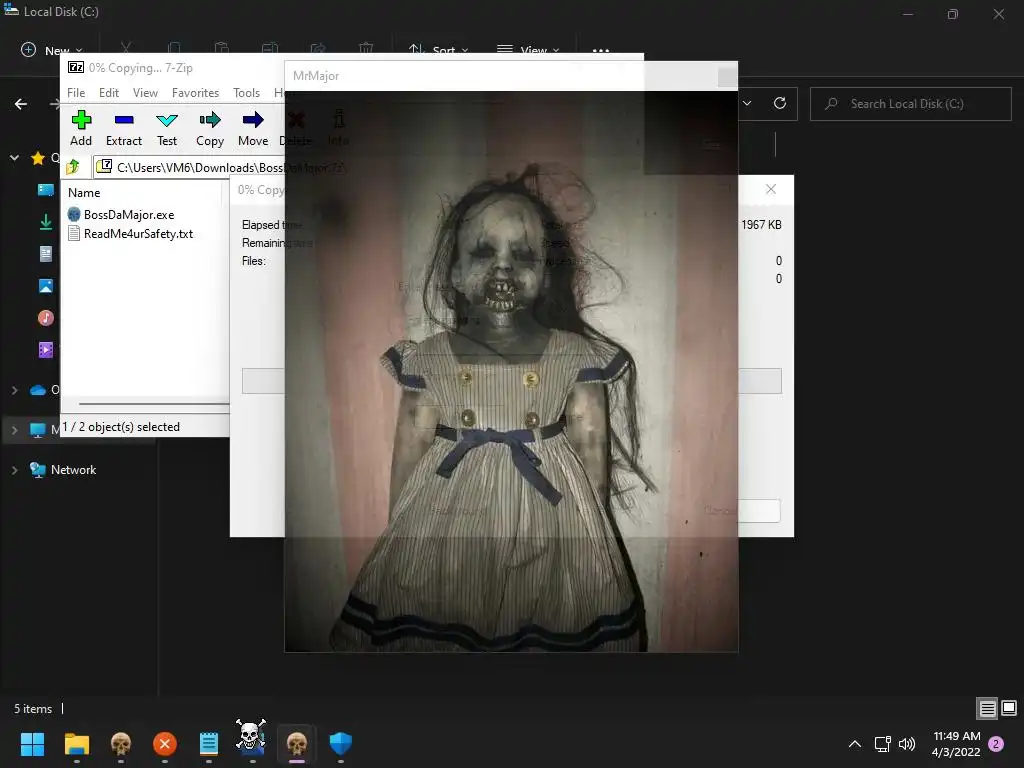This screenshot has width=1024, height=768.
Task: Open the Windows Start menu
Action: [32, 744]
